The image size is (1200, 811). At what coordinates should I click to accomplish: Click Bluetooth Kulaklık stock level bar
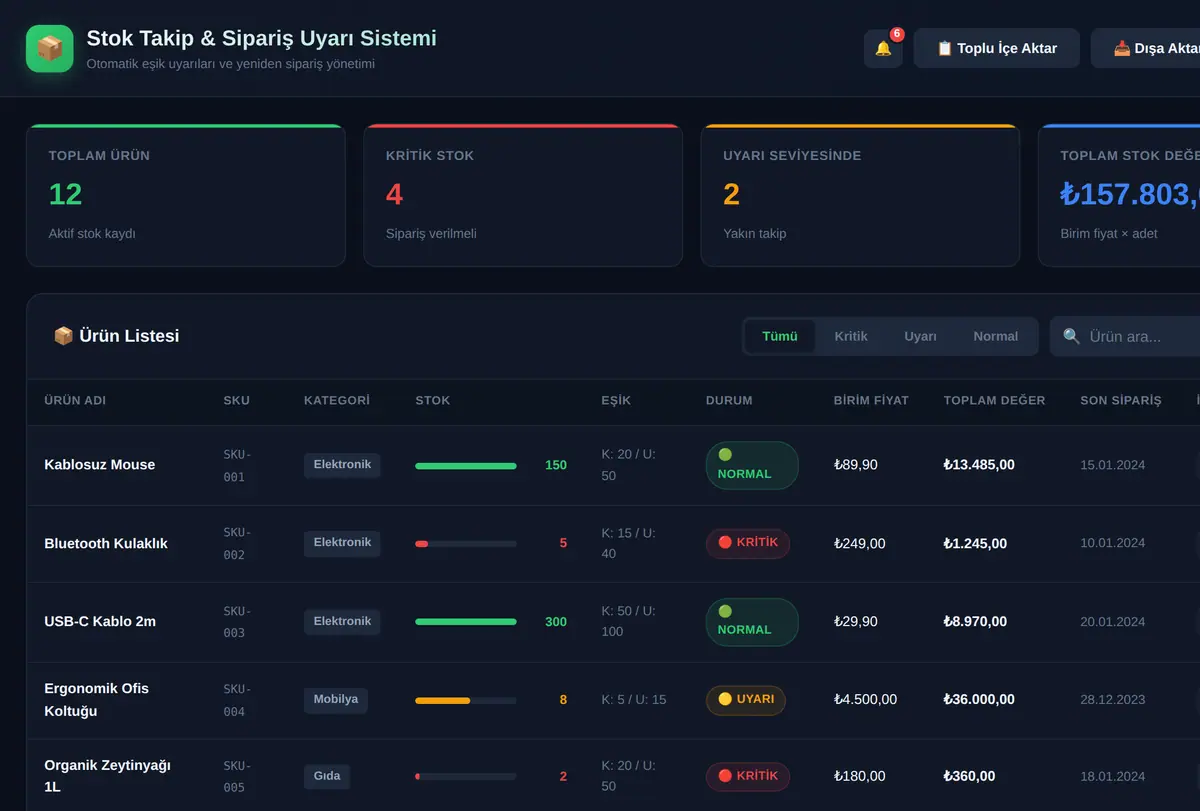click(x=466, y=544)
